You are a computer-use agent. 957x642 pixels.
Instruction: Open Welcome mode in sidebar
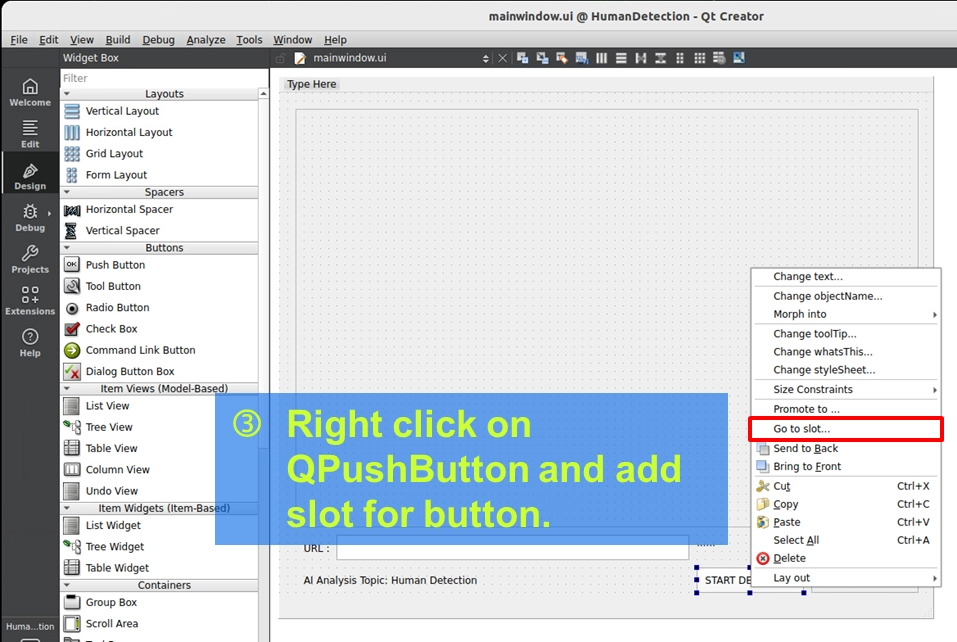pyautogui.click(x=30, y=93)
